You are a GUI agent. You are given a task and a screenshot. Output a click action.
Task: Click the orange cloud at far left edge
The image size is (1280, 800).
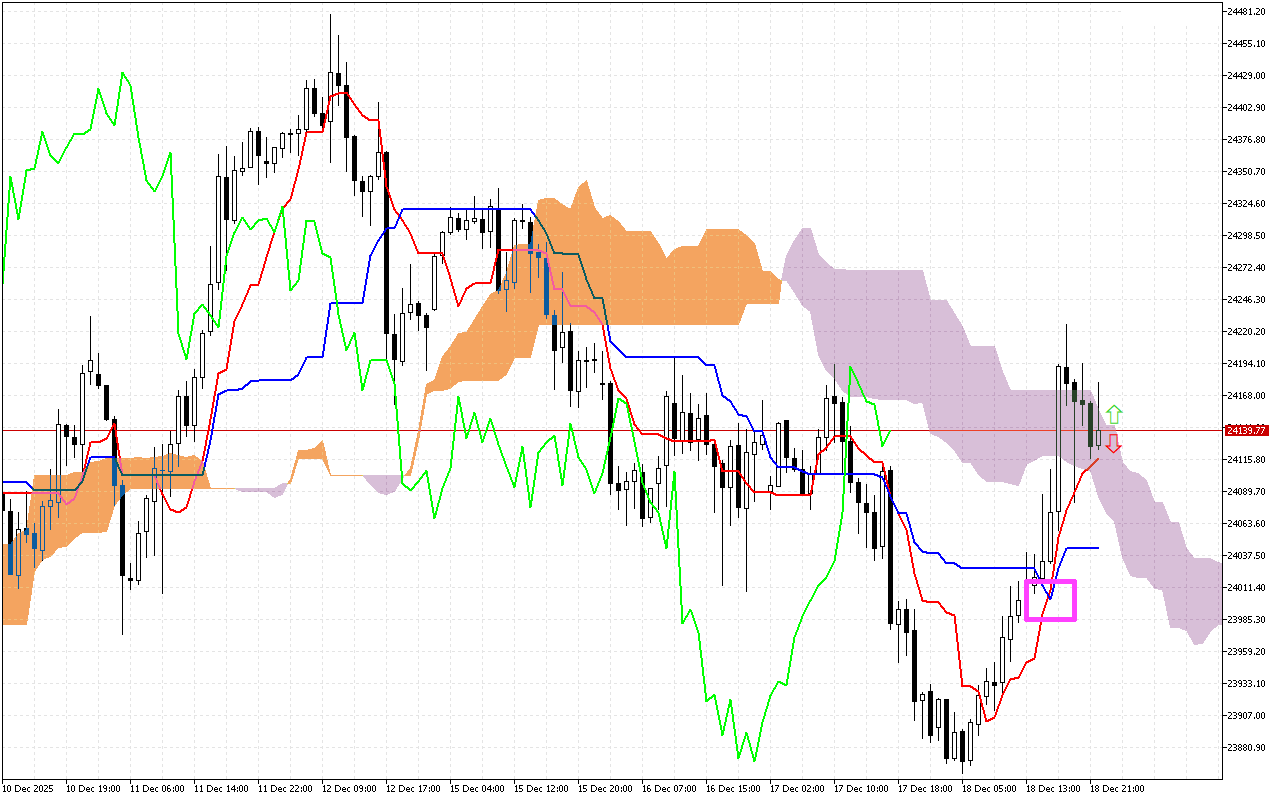[18, 590]
